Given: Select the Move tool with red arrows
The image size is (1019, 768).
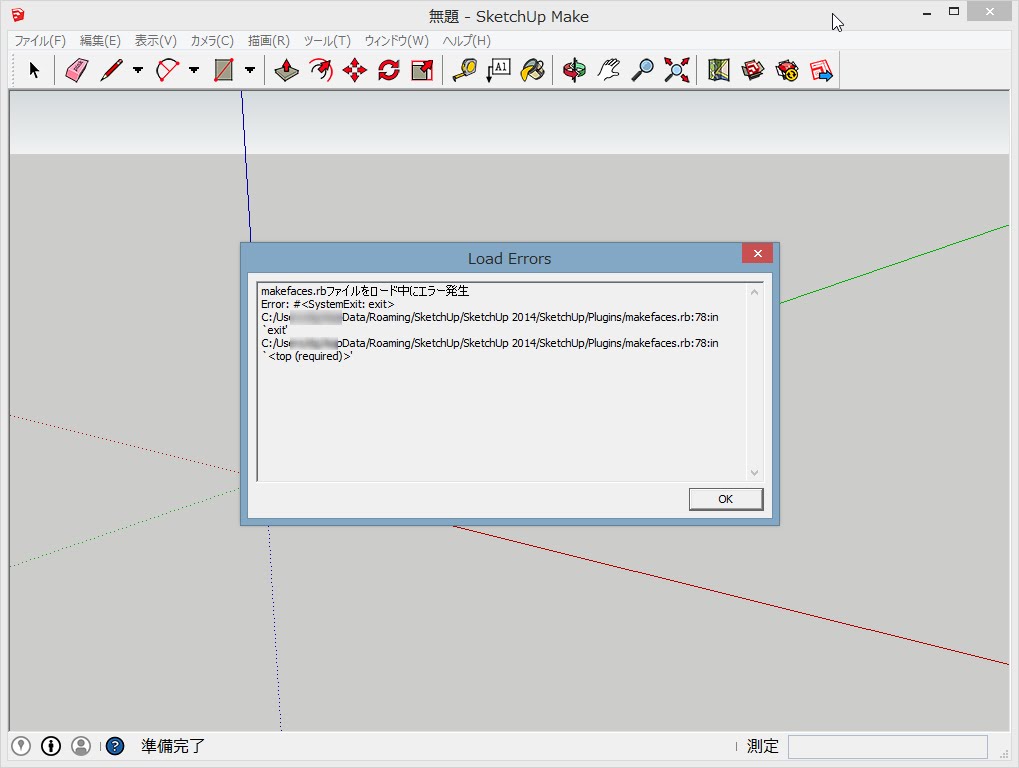Looking at the screenshot, I should point(355,70).
